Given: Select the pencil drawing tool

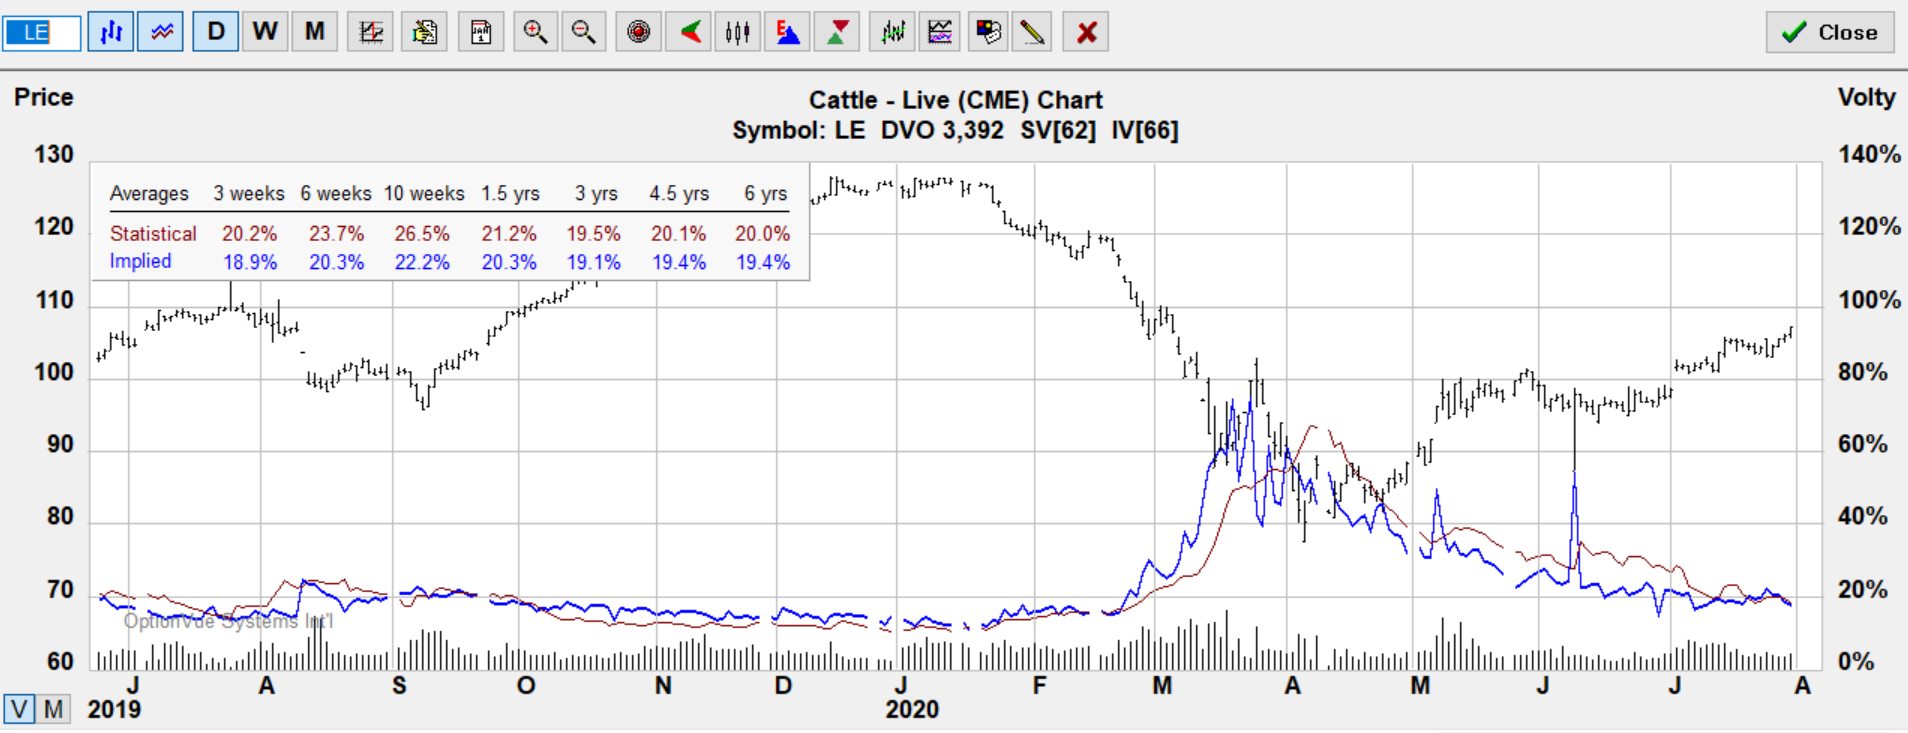Looking at the screenshot, I should [x=1033, y=32].
